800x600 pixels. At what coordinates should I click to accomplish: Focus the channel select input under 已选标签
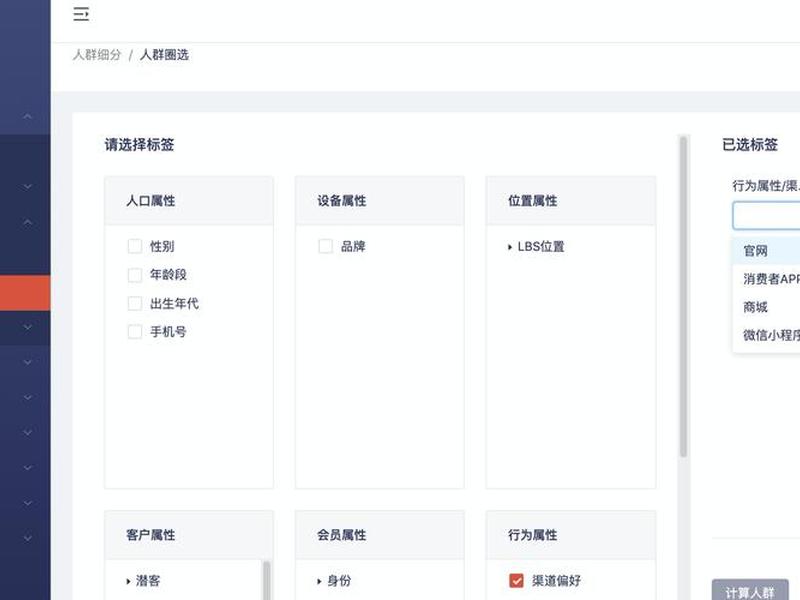[x=766, y=215]
